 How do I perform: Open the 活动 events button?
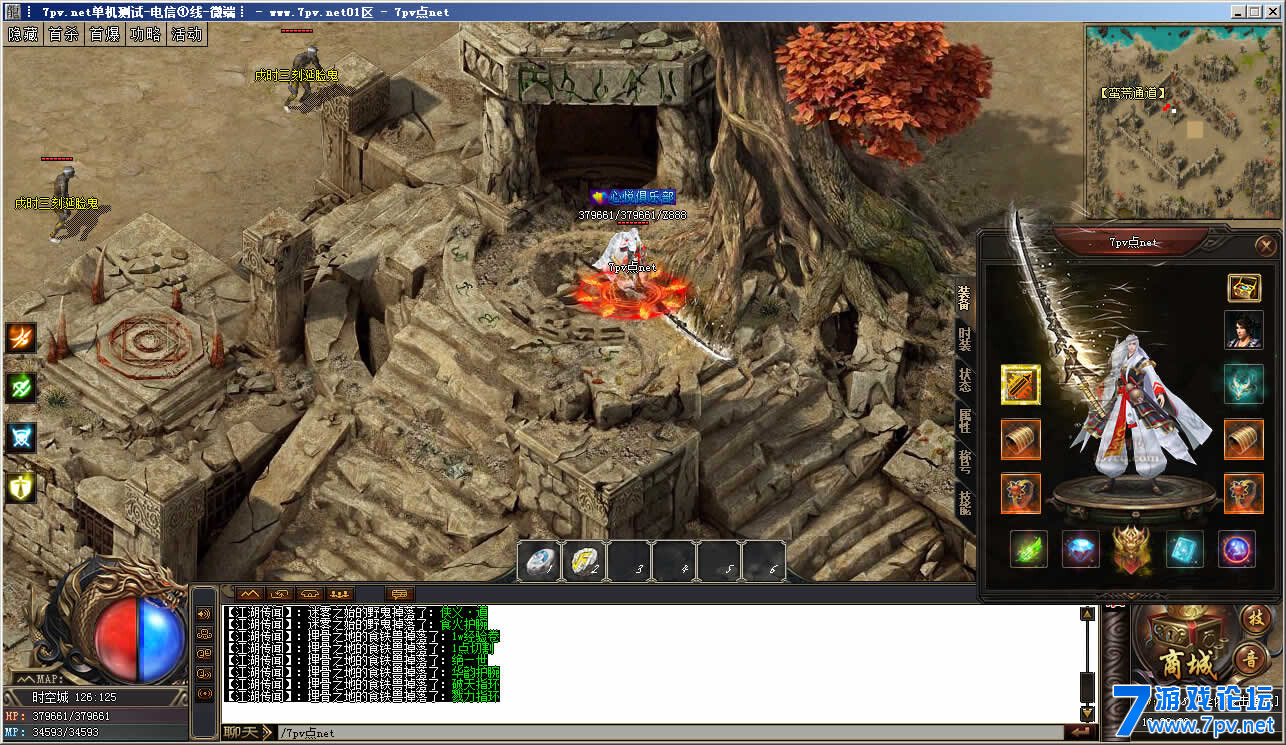click(x=187, y=34)
